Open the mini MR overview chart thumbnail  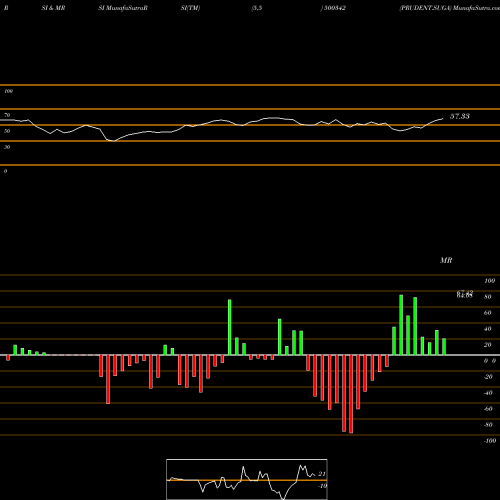pyautogui.click(x=247, y=479)
